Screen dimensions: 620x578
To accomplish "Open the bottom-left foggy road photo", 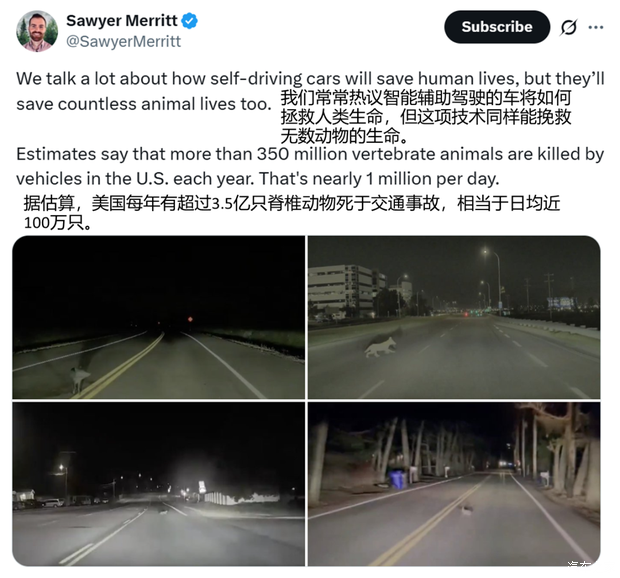I will pyautogui.click(x=159, y=484).
